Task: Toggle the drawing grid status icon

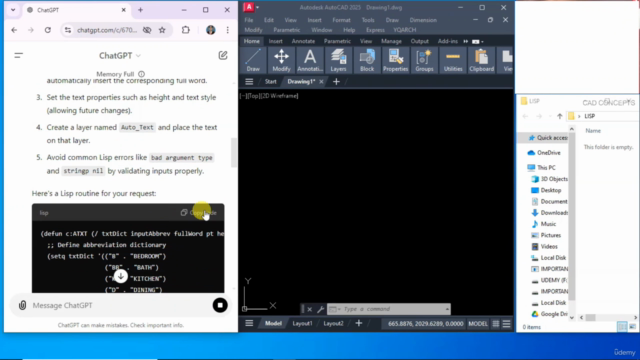Action: (x=496, y=324)
